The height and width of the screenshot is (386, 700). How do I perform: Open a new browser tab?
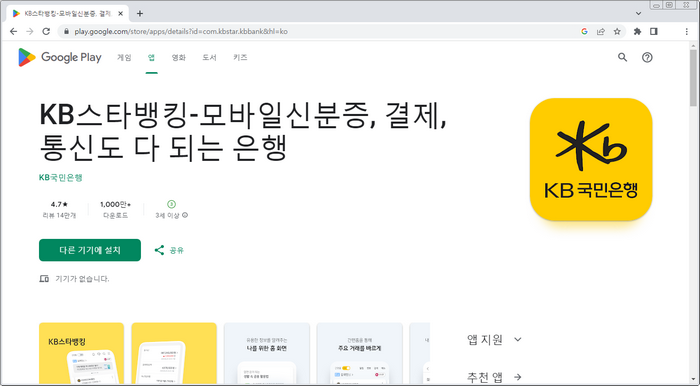140,13
